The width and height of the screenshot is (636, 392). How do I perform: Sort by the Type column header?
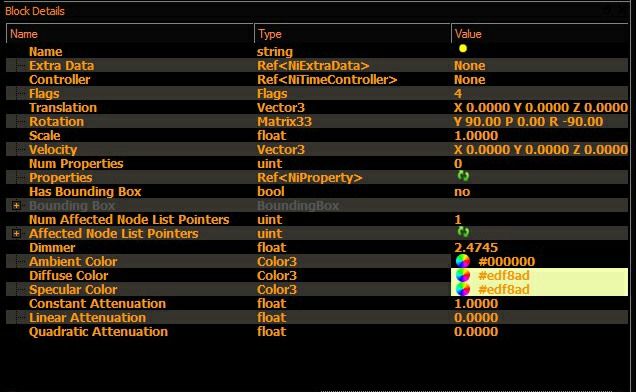(352, 34)
